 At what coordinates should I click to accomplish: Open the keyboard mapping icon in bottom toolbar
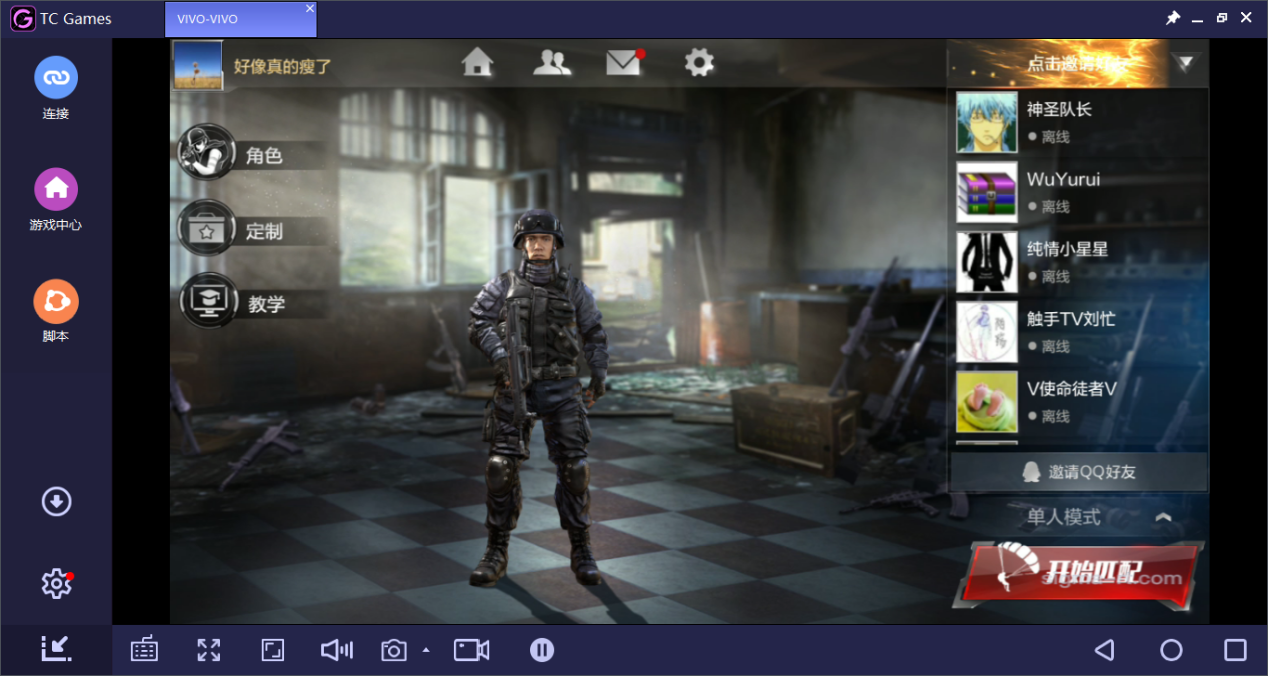(x=144, y=650)
